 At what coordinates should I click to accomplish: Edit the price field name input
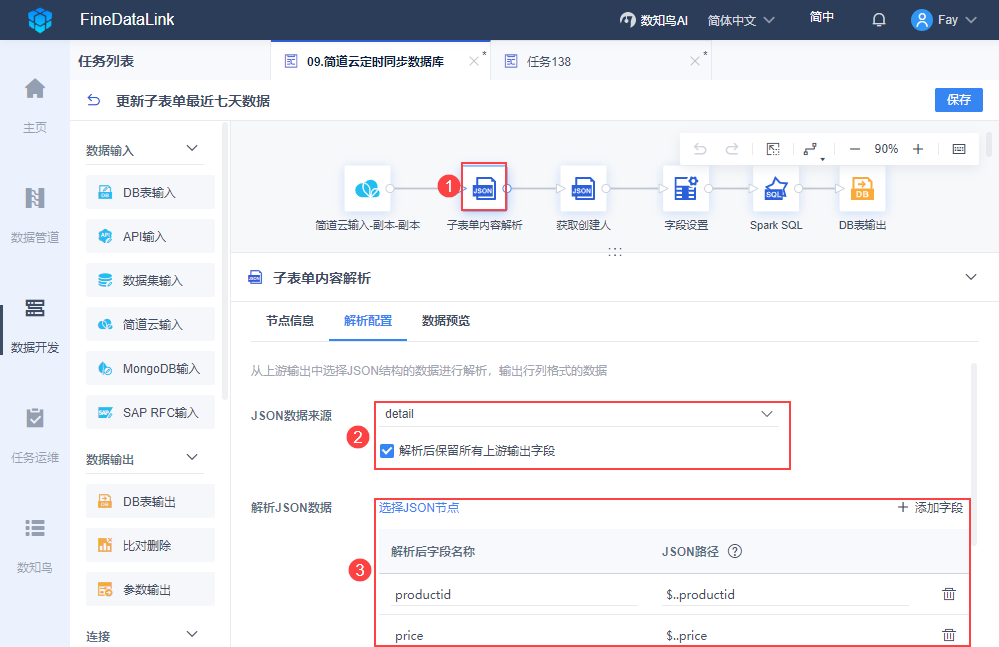click(x=514, y=636)
